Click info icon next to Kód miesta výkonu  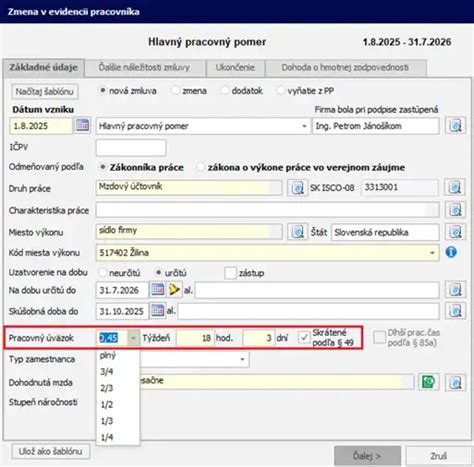point(451,252)
